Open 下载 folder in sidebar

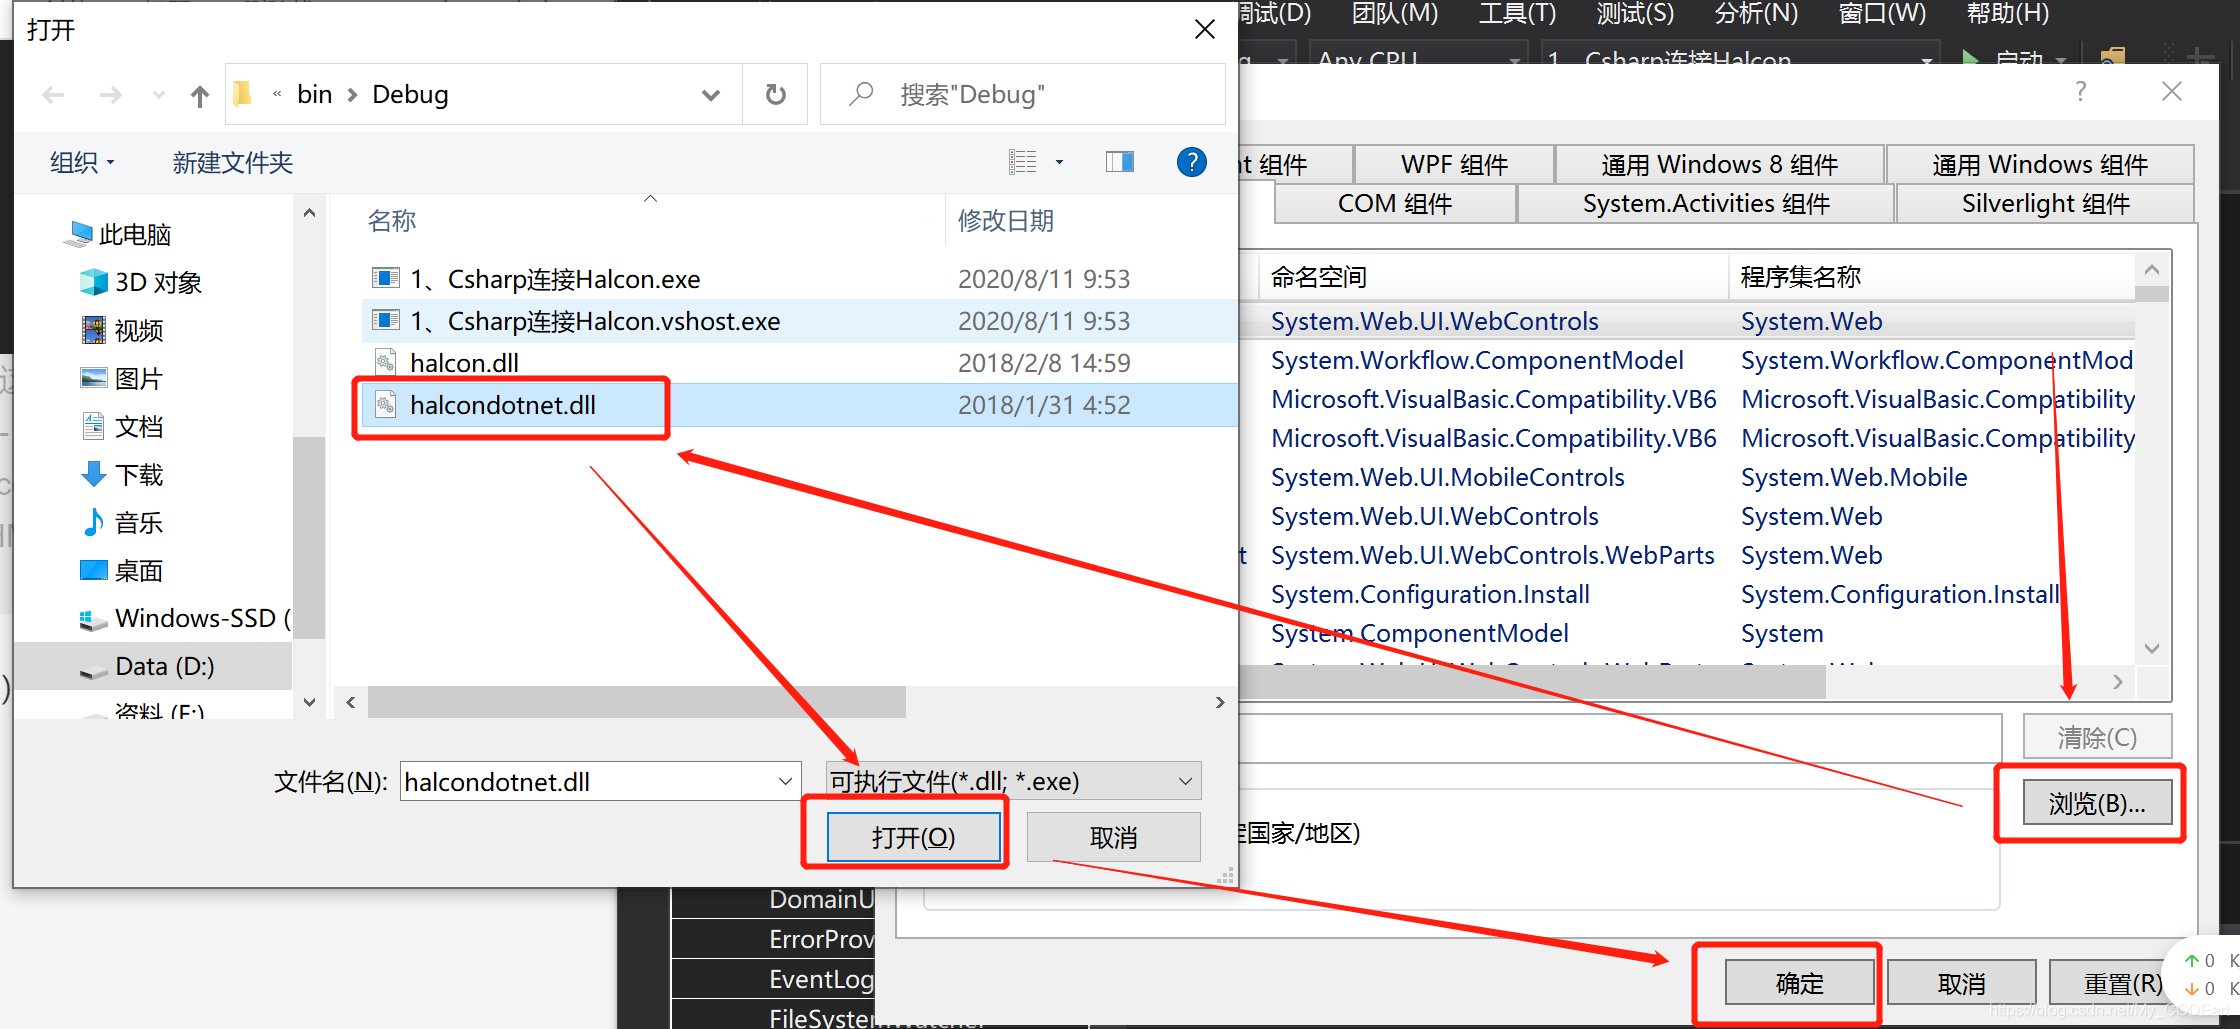click(122, 474)
